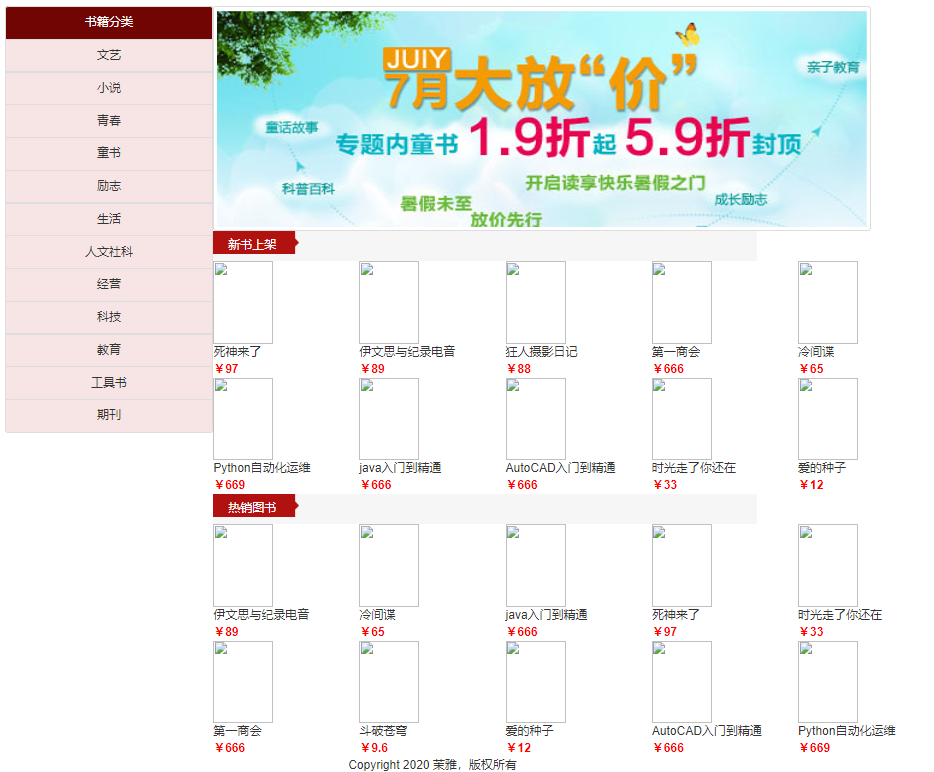
Task: Open the 工具书 category
Action: coord(109,382)
